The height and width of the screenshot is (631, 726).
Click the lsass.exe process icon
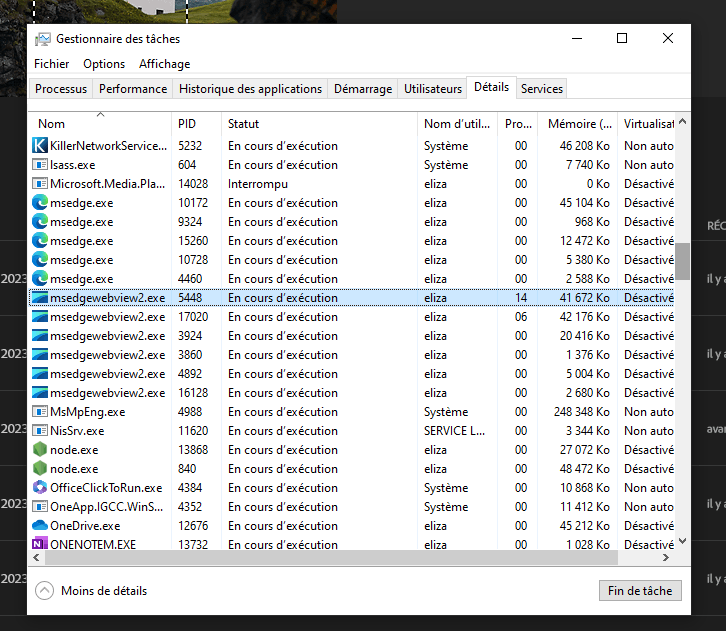(x=40, y=164)
